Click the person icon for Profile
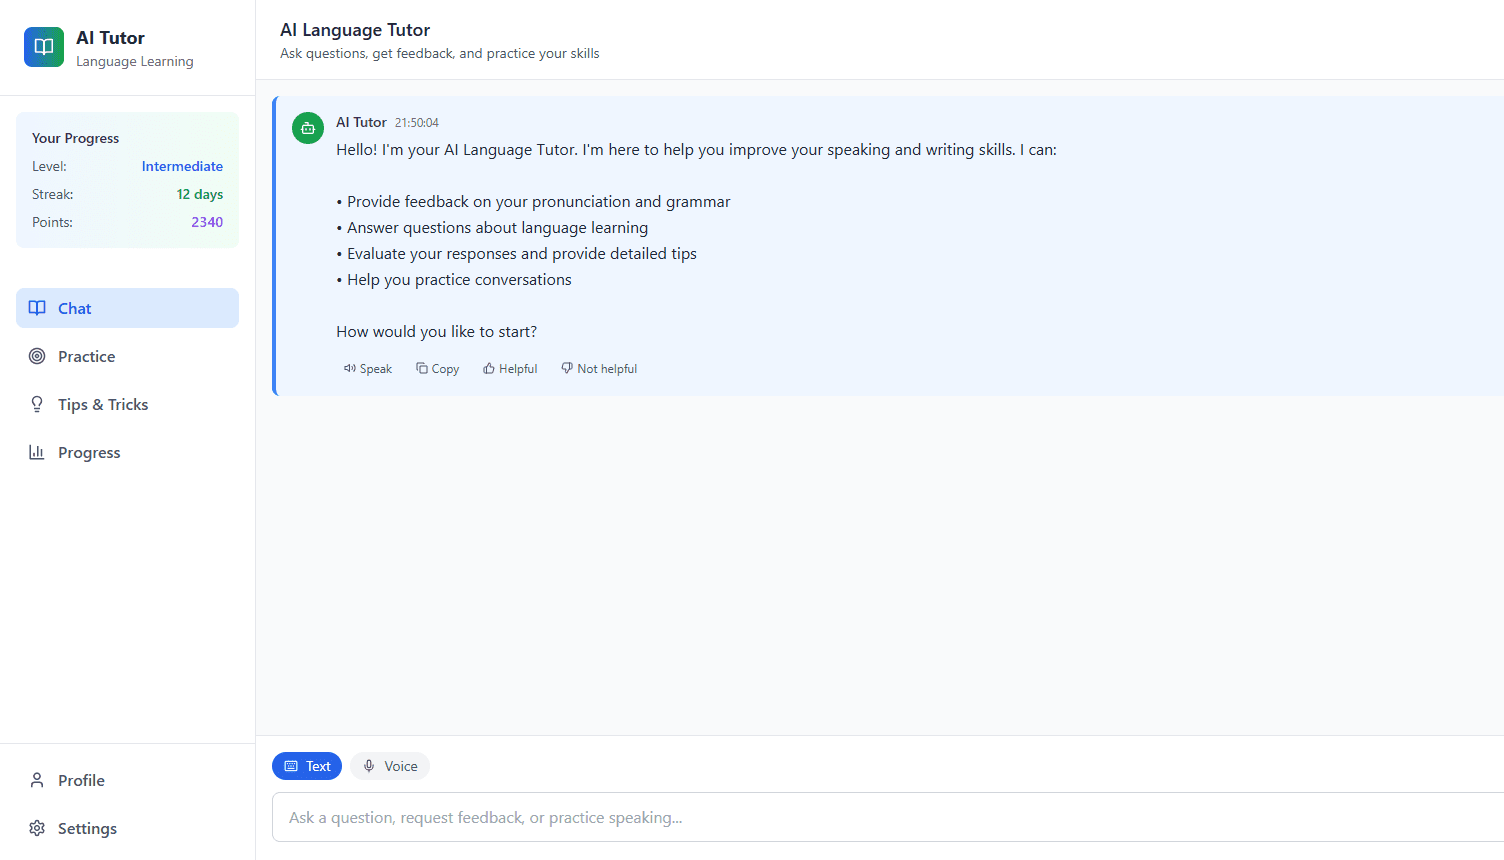Image resolution: width=1504 pixels, height=860 pixels. pyautogui.click(x=37, y=781)
